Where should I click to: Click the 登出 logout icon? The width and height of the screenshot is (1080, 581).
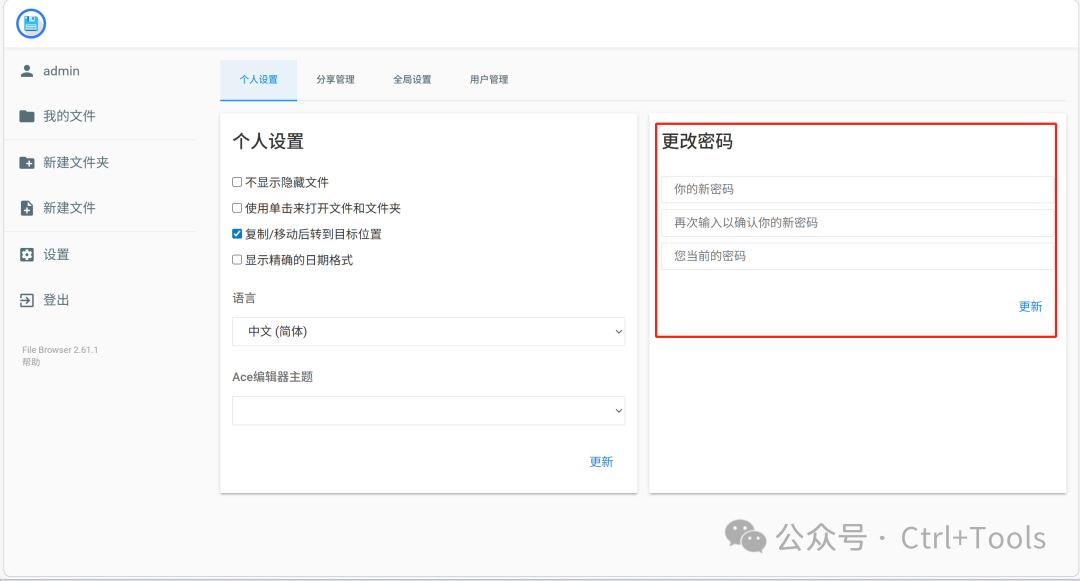pos(27,300)
